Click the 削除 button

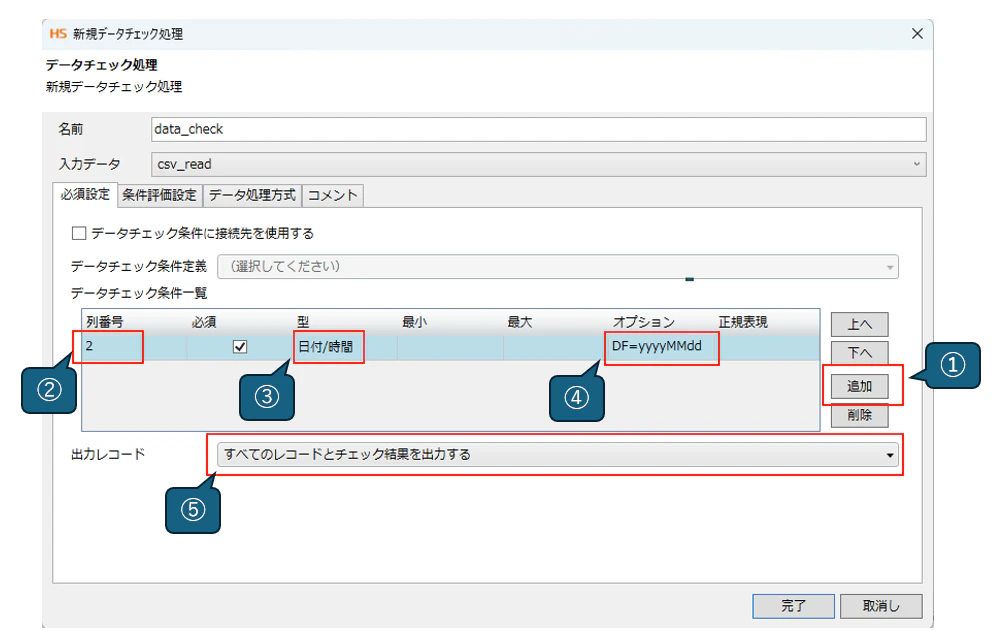click(859, 415)
